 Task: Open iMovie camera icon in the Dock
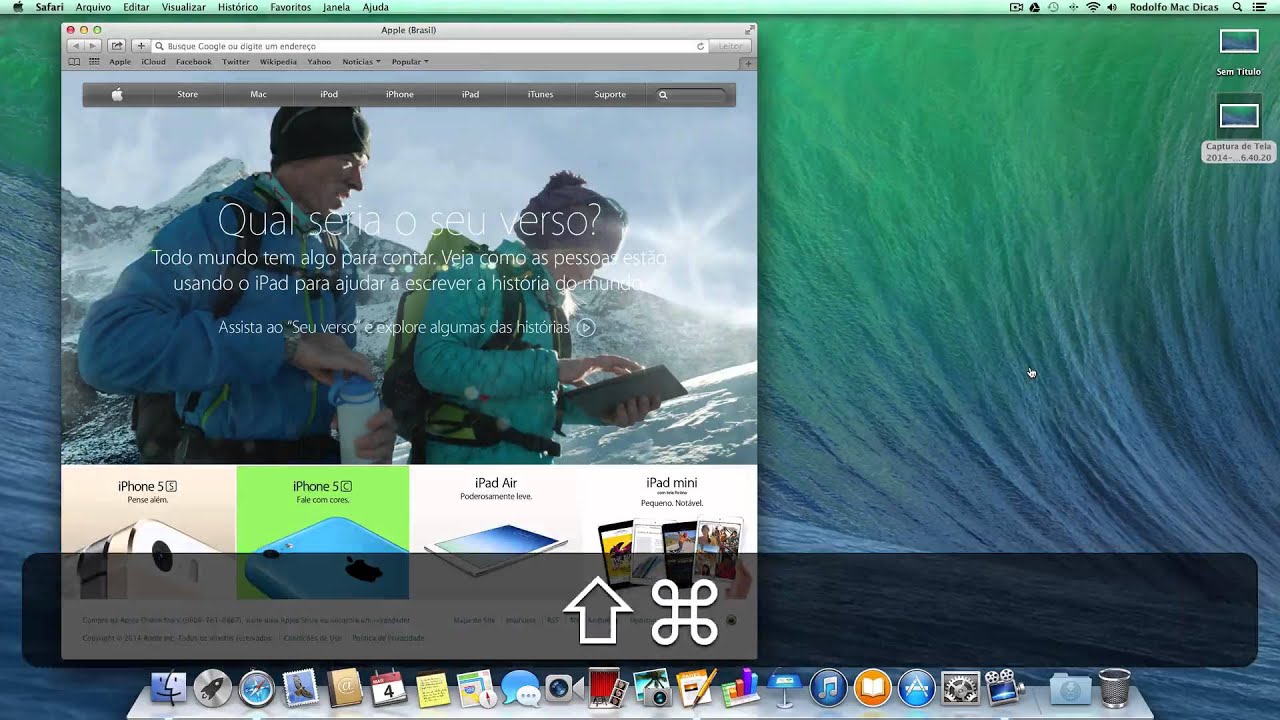pyautogui.click(x=1005, y=688)
